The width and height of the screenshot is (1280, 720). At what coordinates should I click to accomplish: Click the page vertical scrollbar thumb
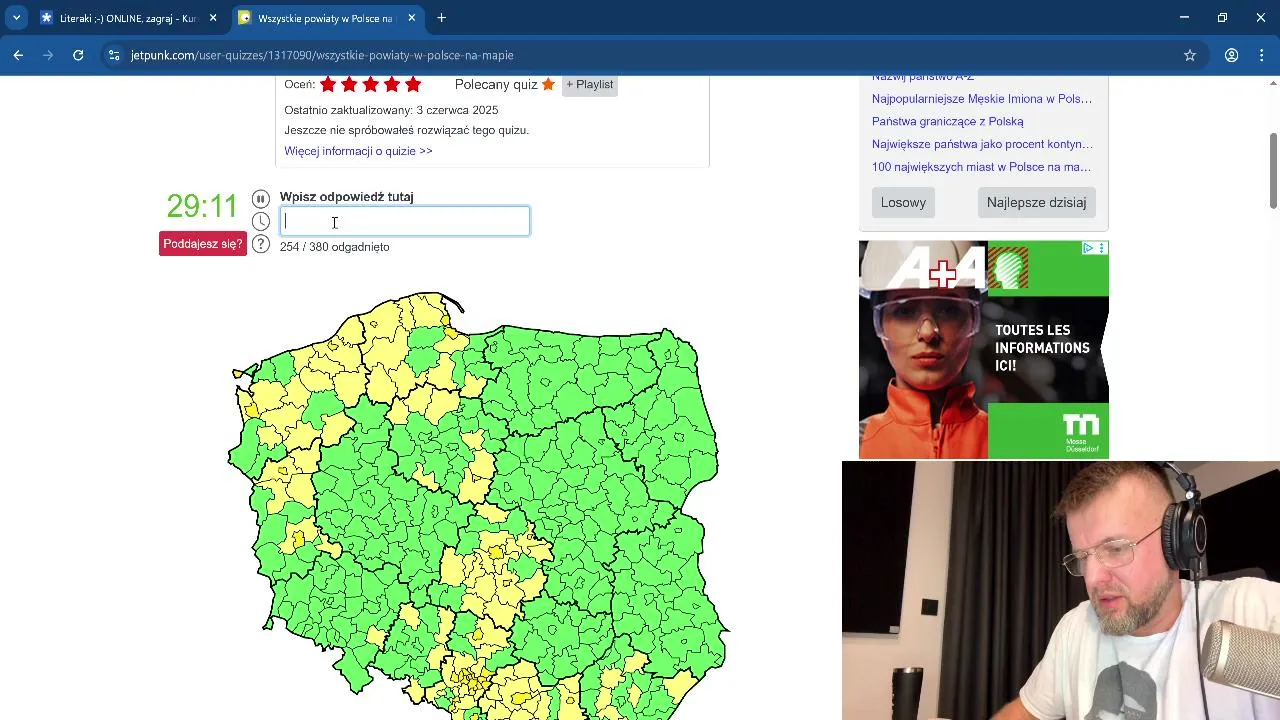1274,170
